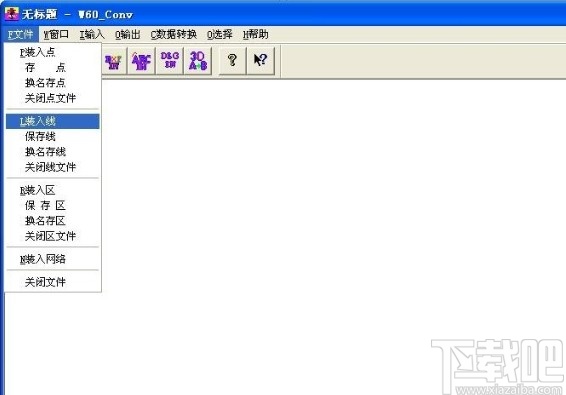Open the question mark help icon

click(233, 60)
